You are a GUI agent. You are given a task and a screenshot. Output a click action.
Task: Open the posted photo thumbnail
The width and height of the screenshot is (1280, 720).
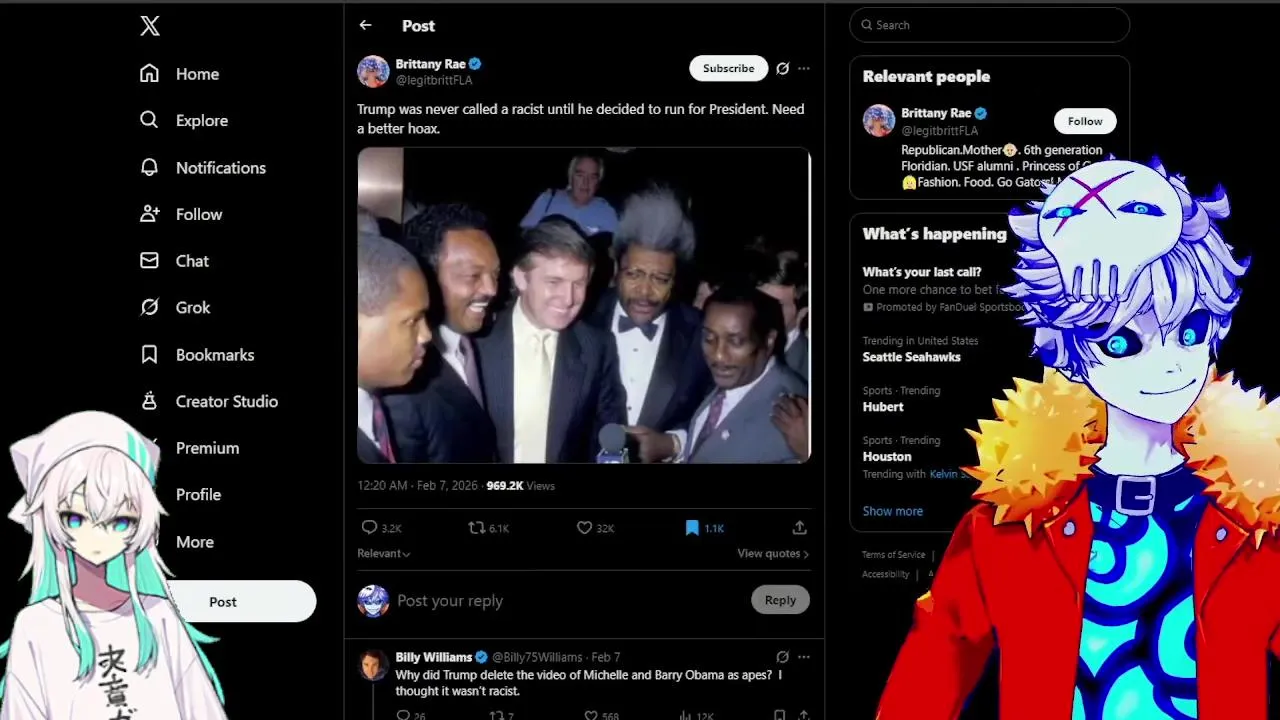pyautogui.click(x=584, y=305)
